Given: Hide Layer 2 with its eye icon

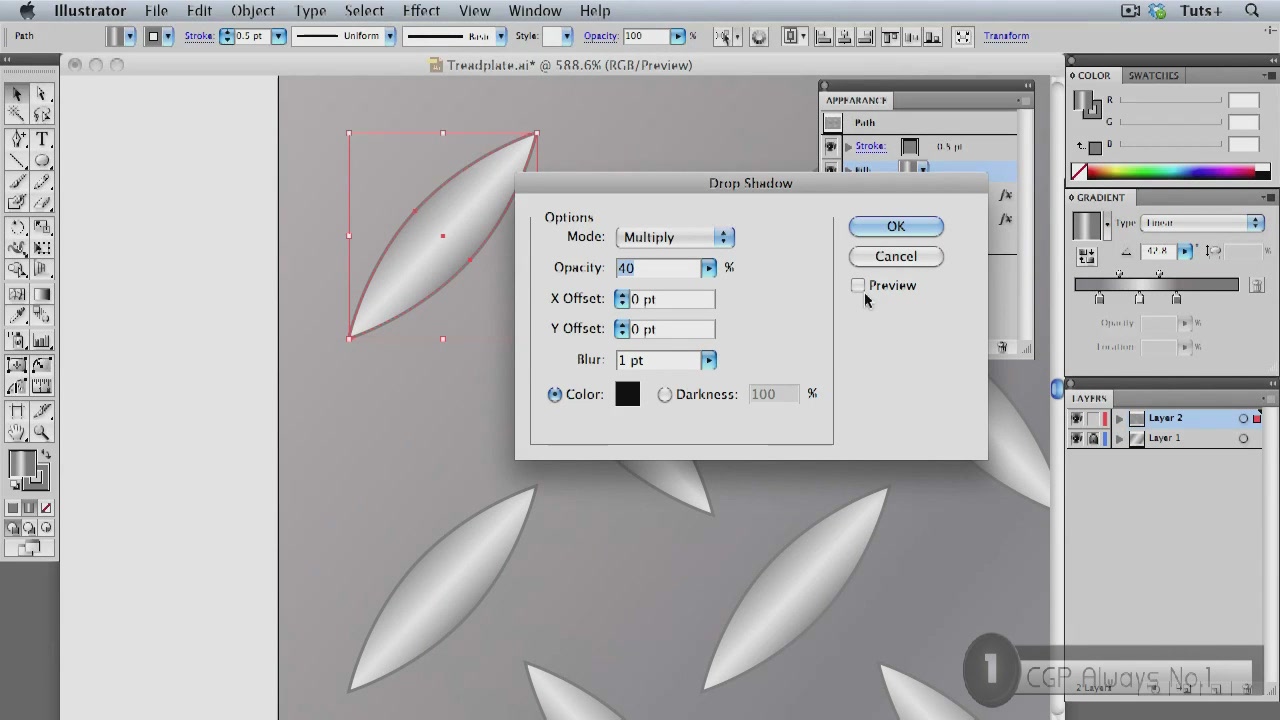Looking at the screenshot, I should tap(1077, 419).
